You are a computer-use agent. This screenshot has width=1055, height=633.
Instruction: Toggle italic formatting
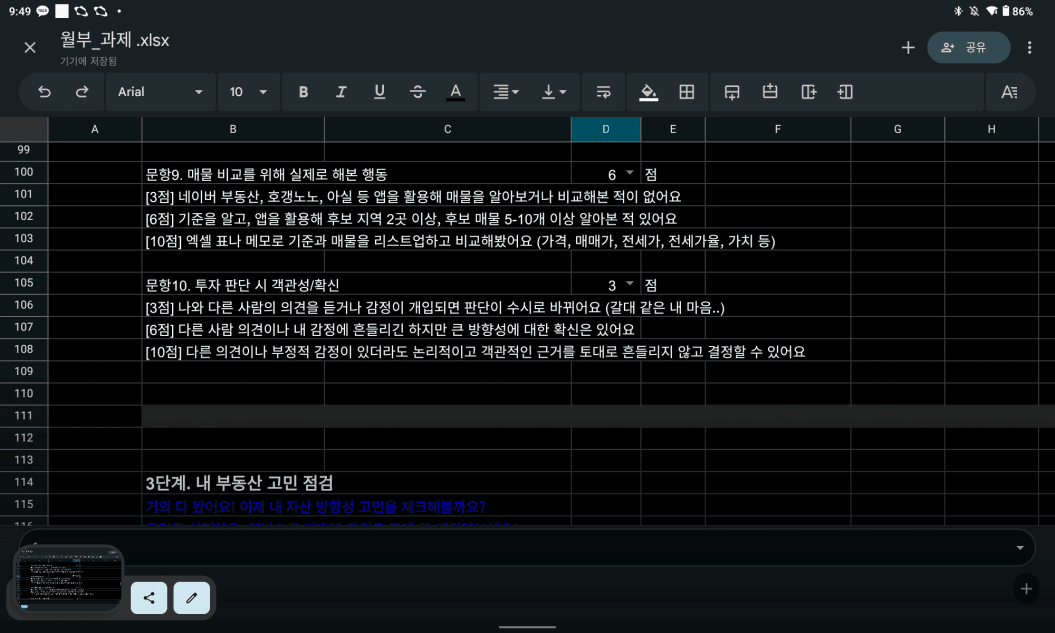coord(341,92)
